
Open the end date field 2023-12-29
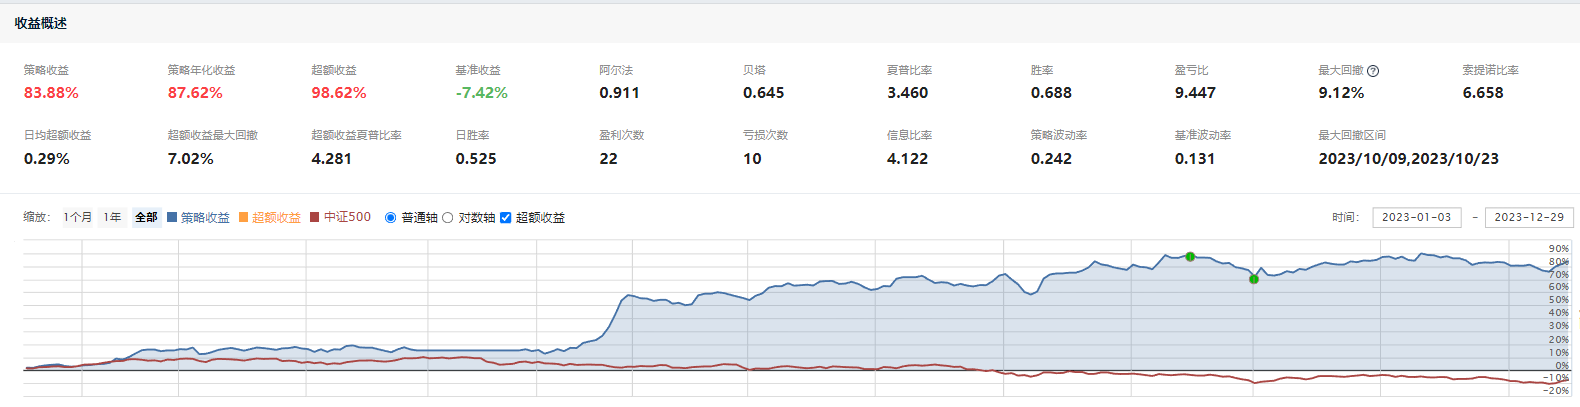tap(1528, 217)
